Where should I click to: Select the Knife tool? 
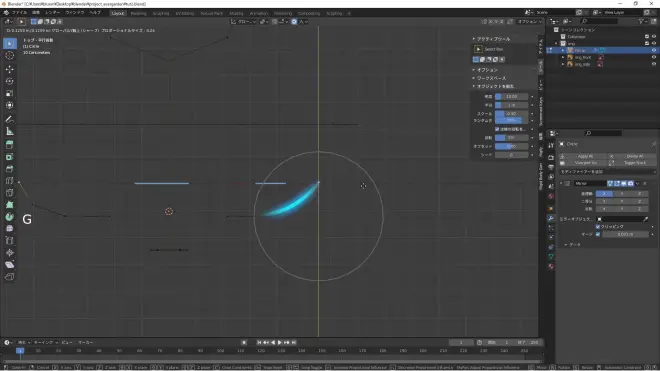click(10, 193)
